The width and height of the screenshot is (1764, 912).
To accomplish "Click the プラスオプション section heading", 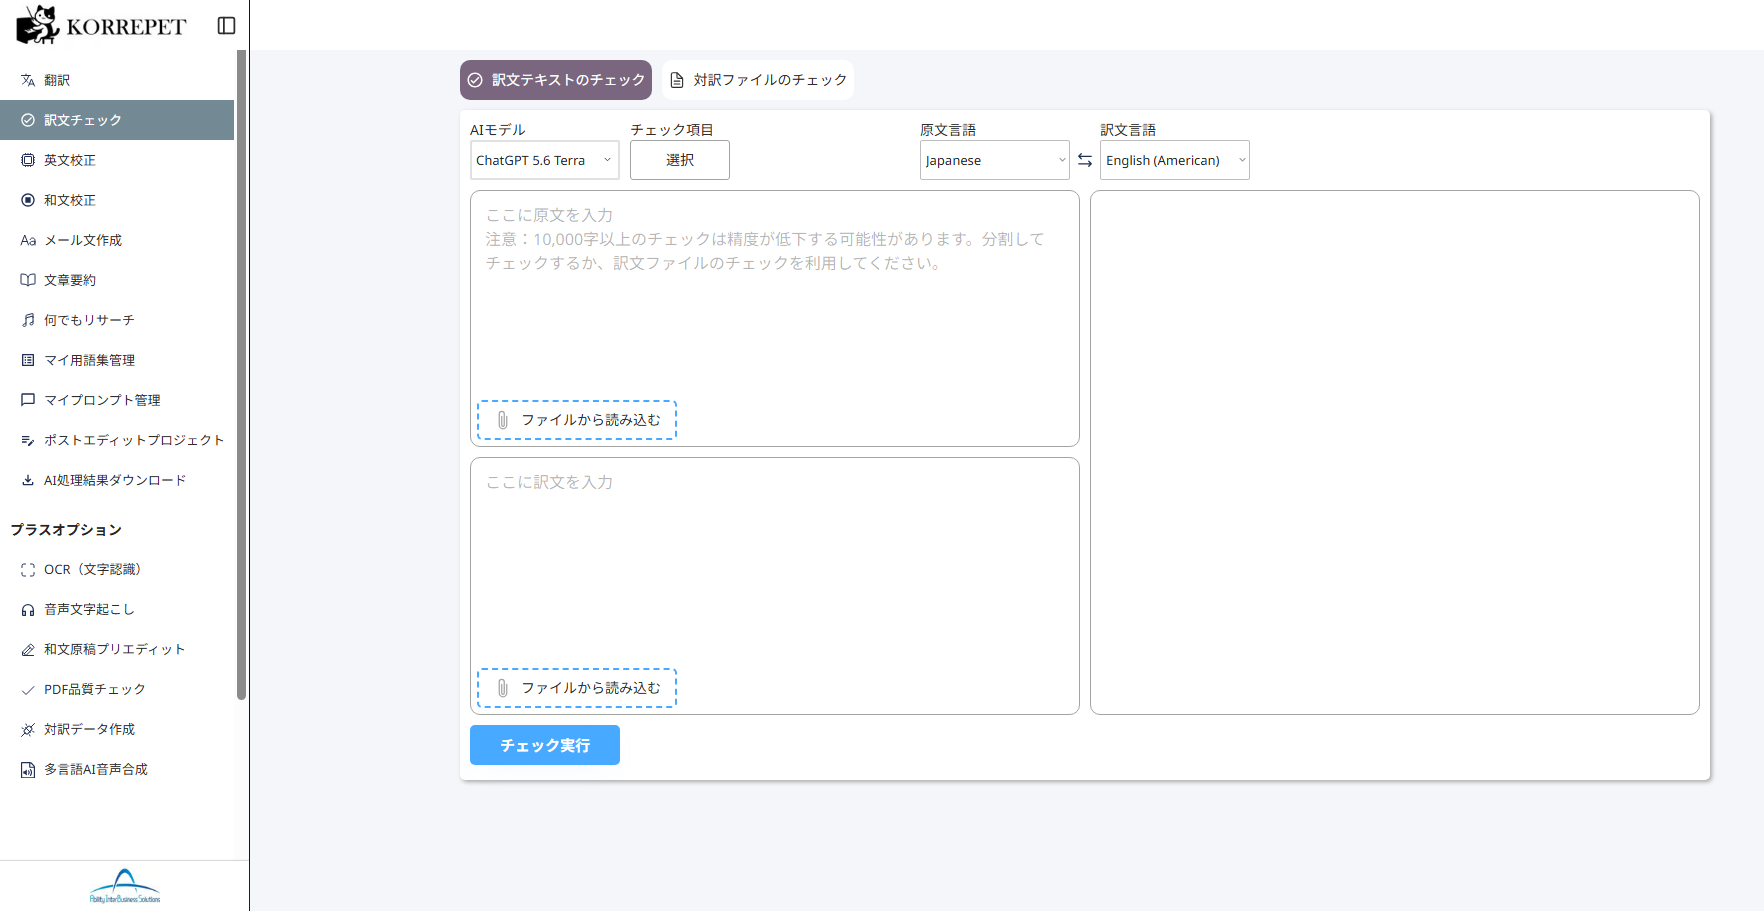I will pos(66,530).
